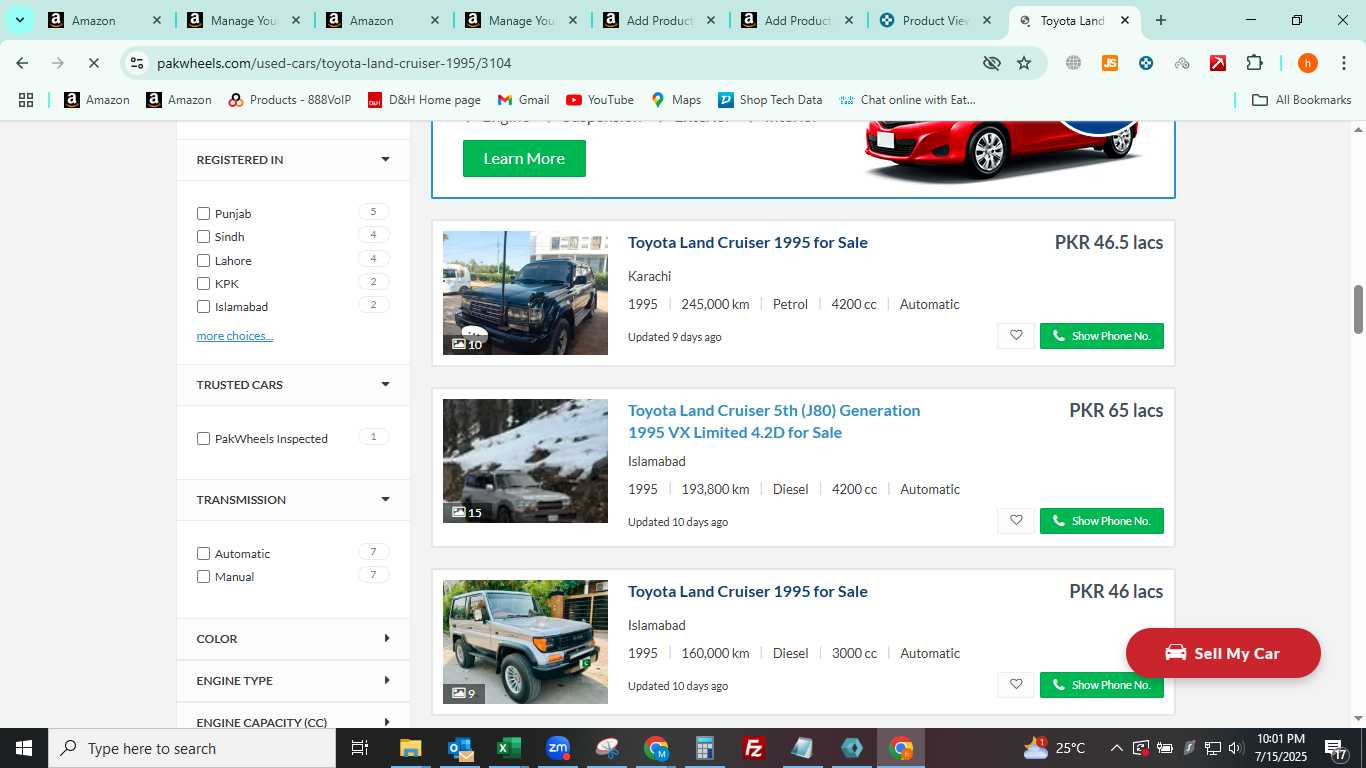Viewport: 1366px width, 768px height.
Task: Click the Windows search box
Action: click(192, 748)
